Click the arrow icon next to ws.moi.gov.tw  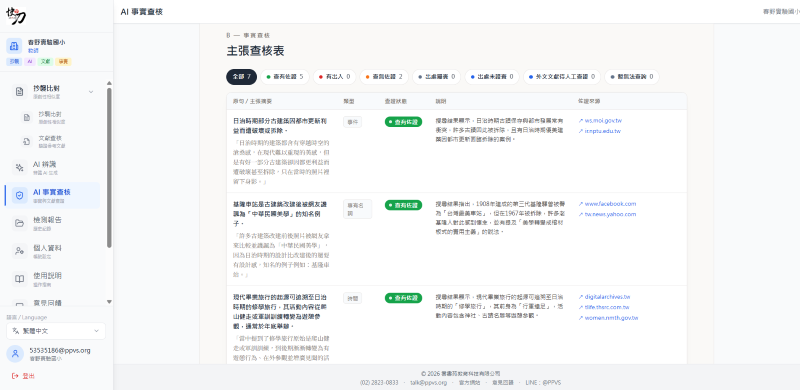(581, 120)
